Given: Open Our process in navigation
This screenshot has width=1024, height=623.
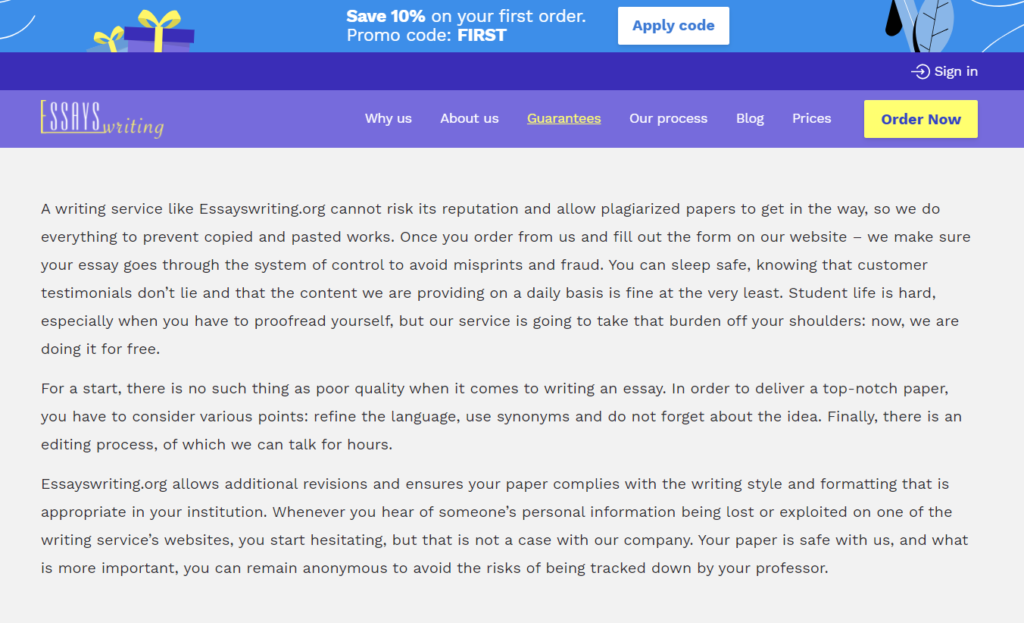Looking at the screenshot, I should pyautogui.click(x=668, y=118).
